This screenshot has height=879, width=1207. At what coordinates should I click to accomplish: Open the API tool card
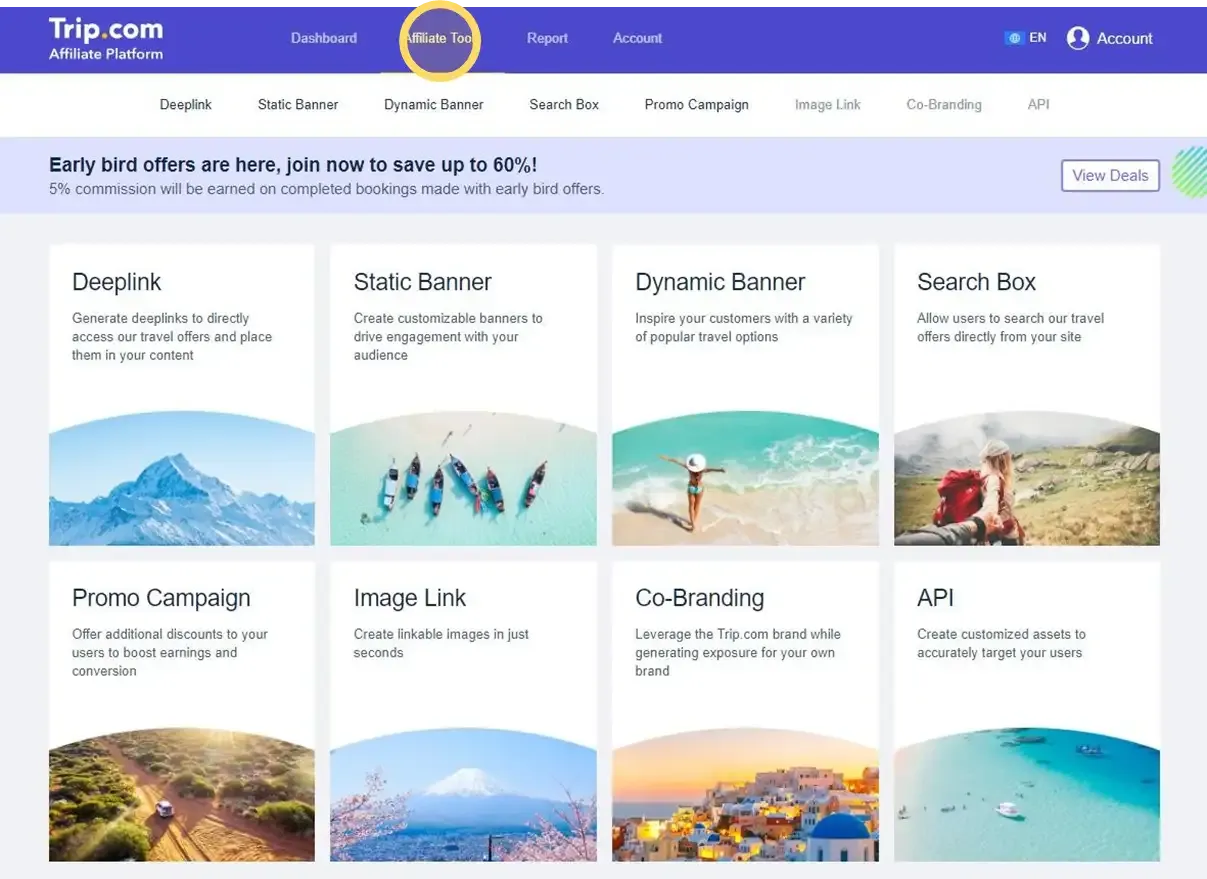coord(1027,712)
